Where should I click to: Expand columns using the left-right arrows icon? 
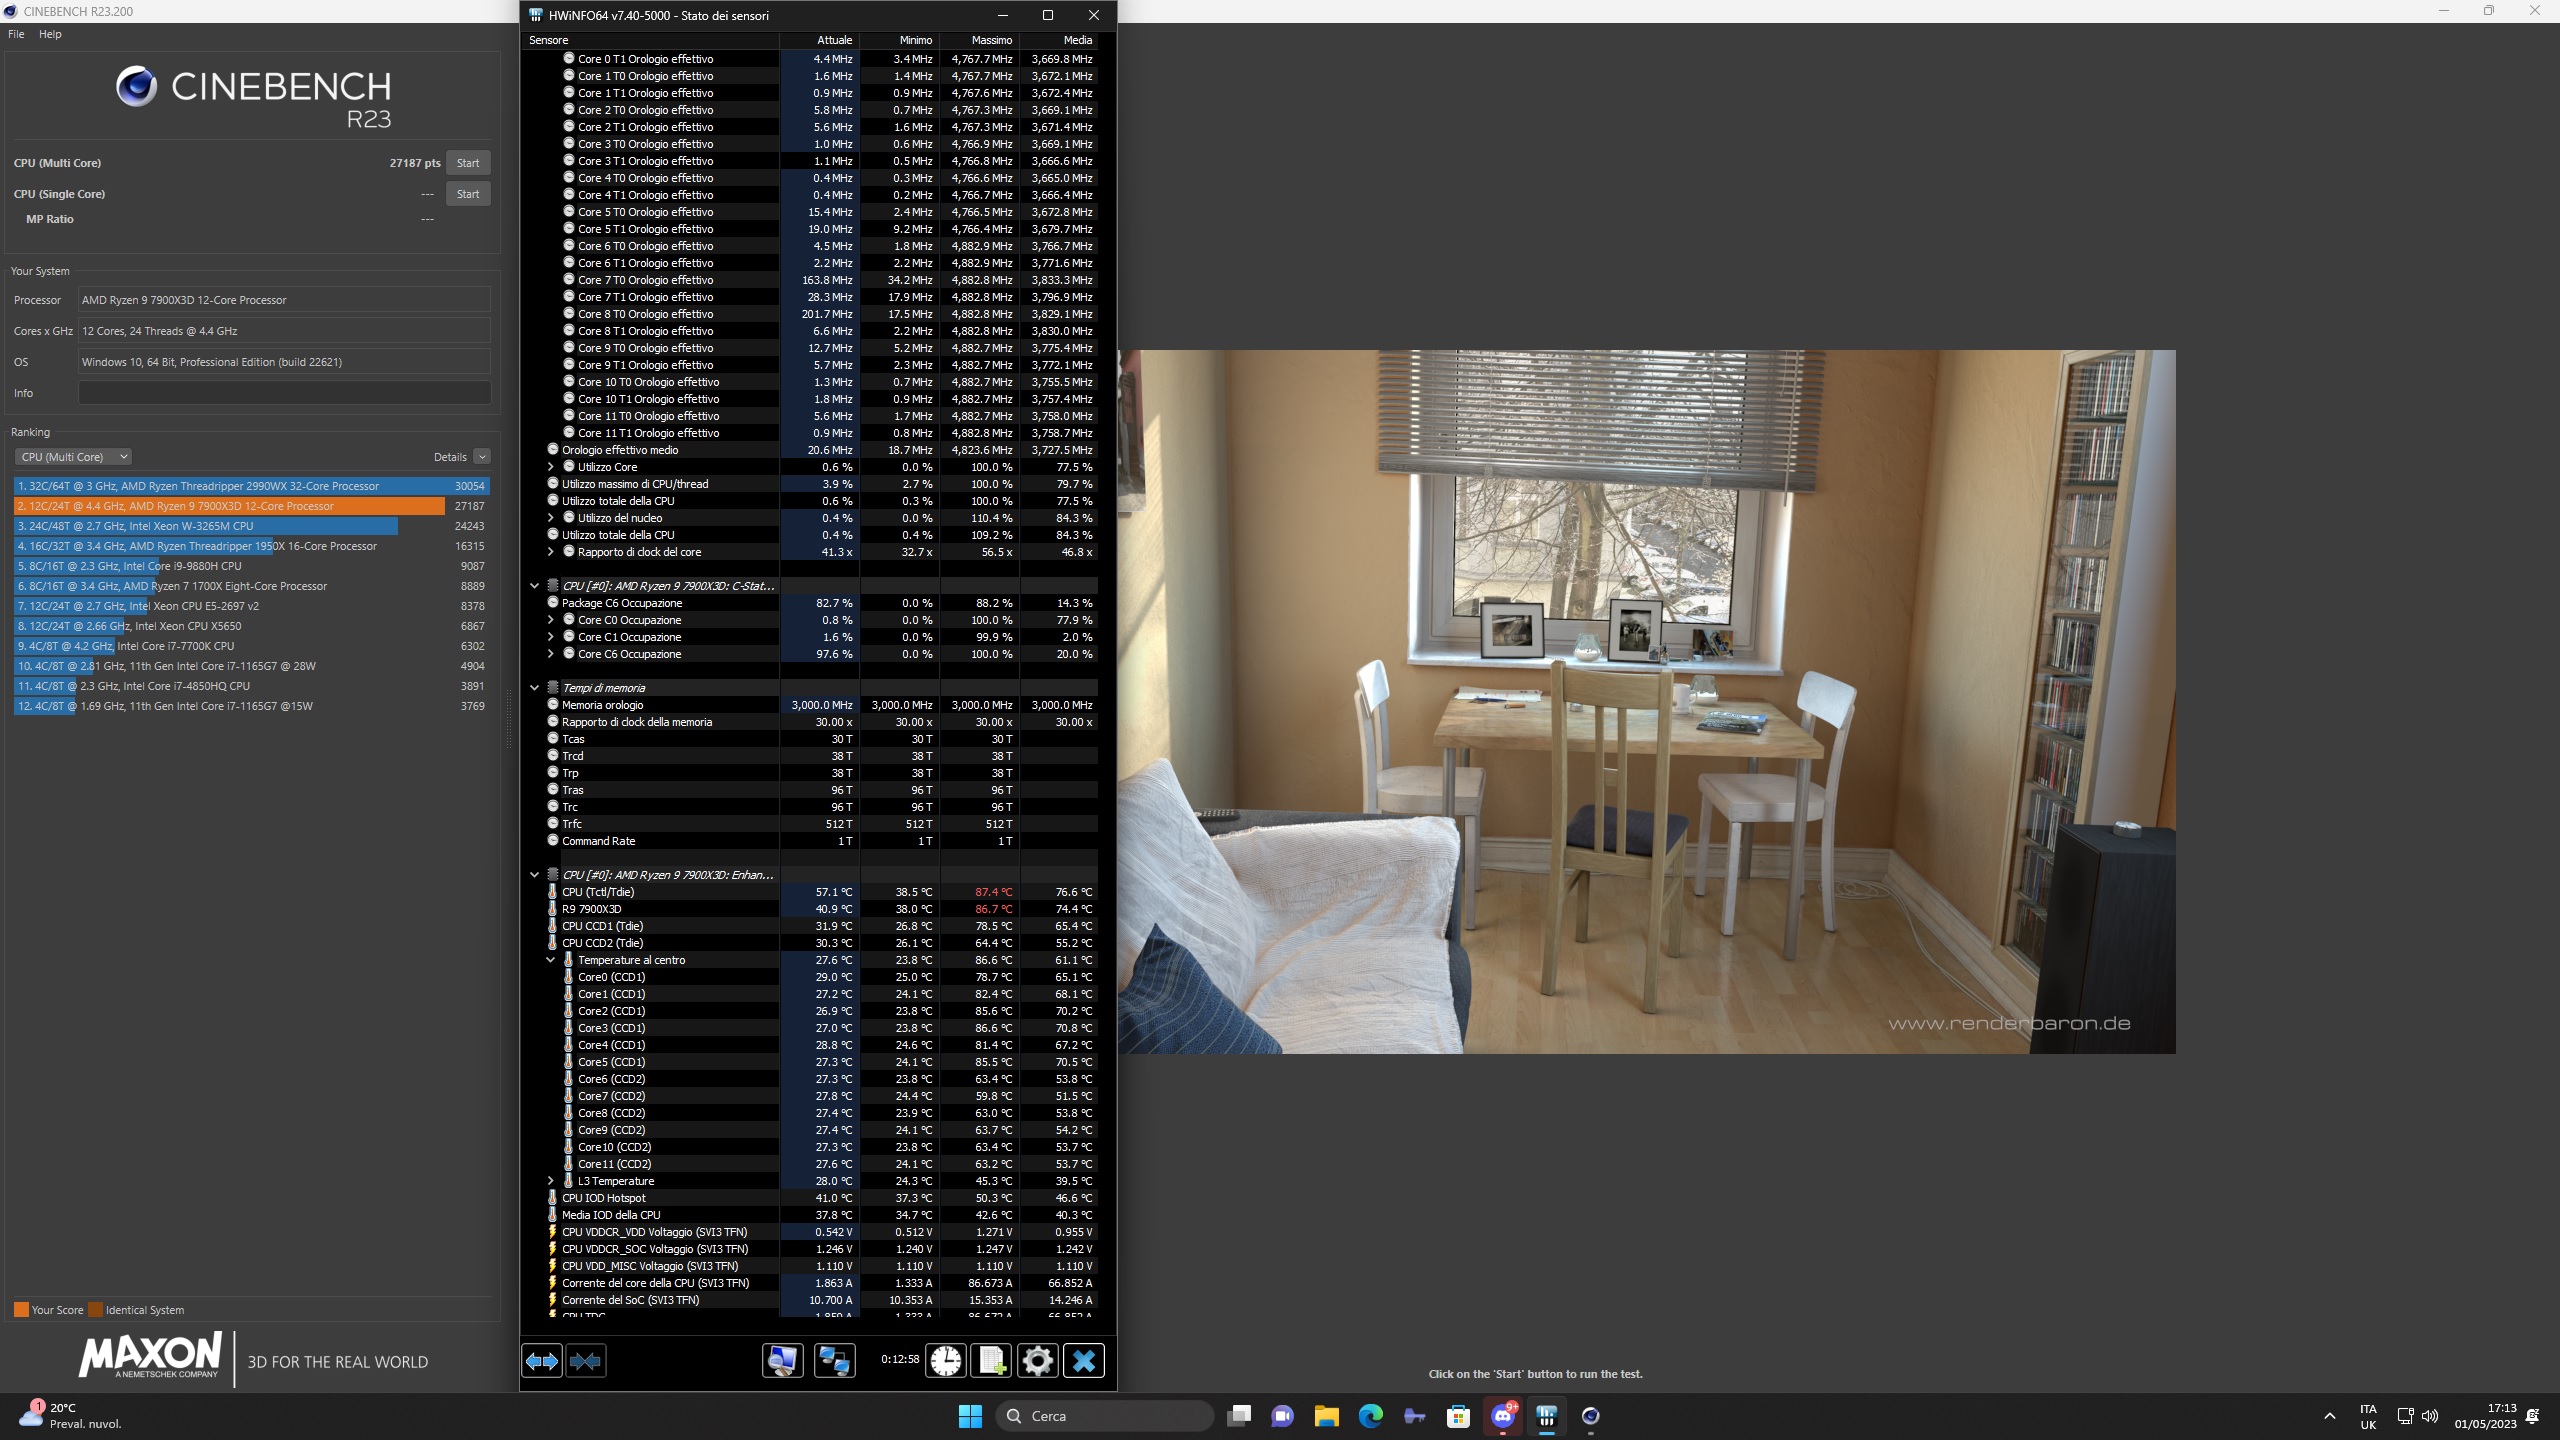tap(541, 1360)
